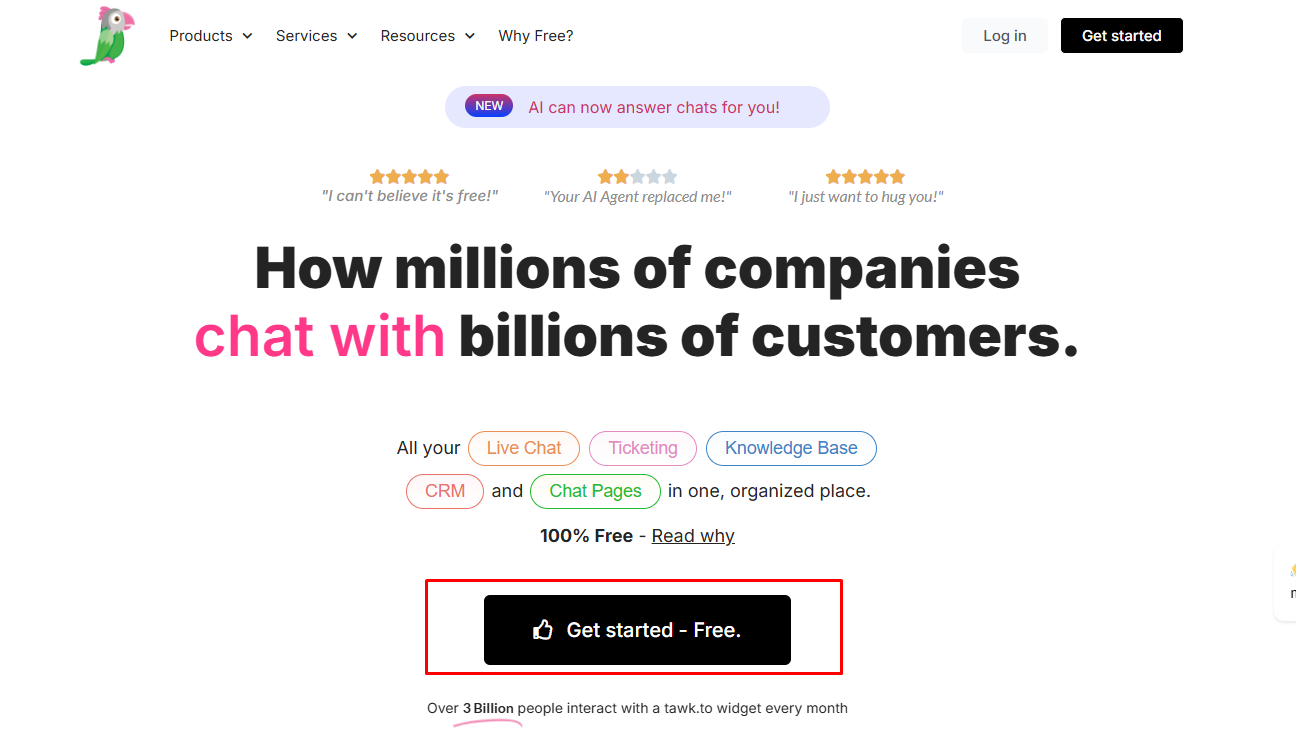The image size is (1296, 737).
Task: Click the CRM color-outlined swatch pill
Action: tap(444, 491)
